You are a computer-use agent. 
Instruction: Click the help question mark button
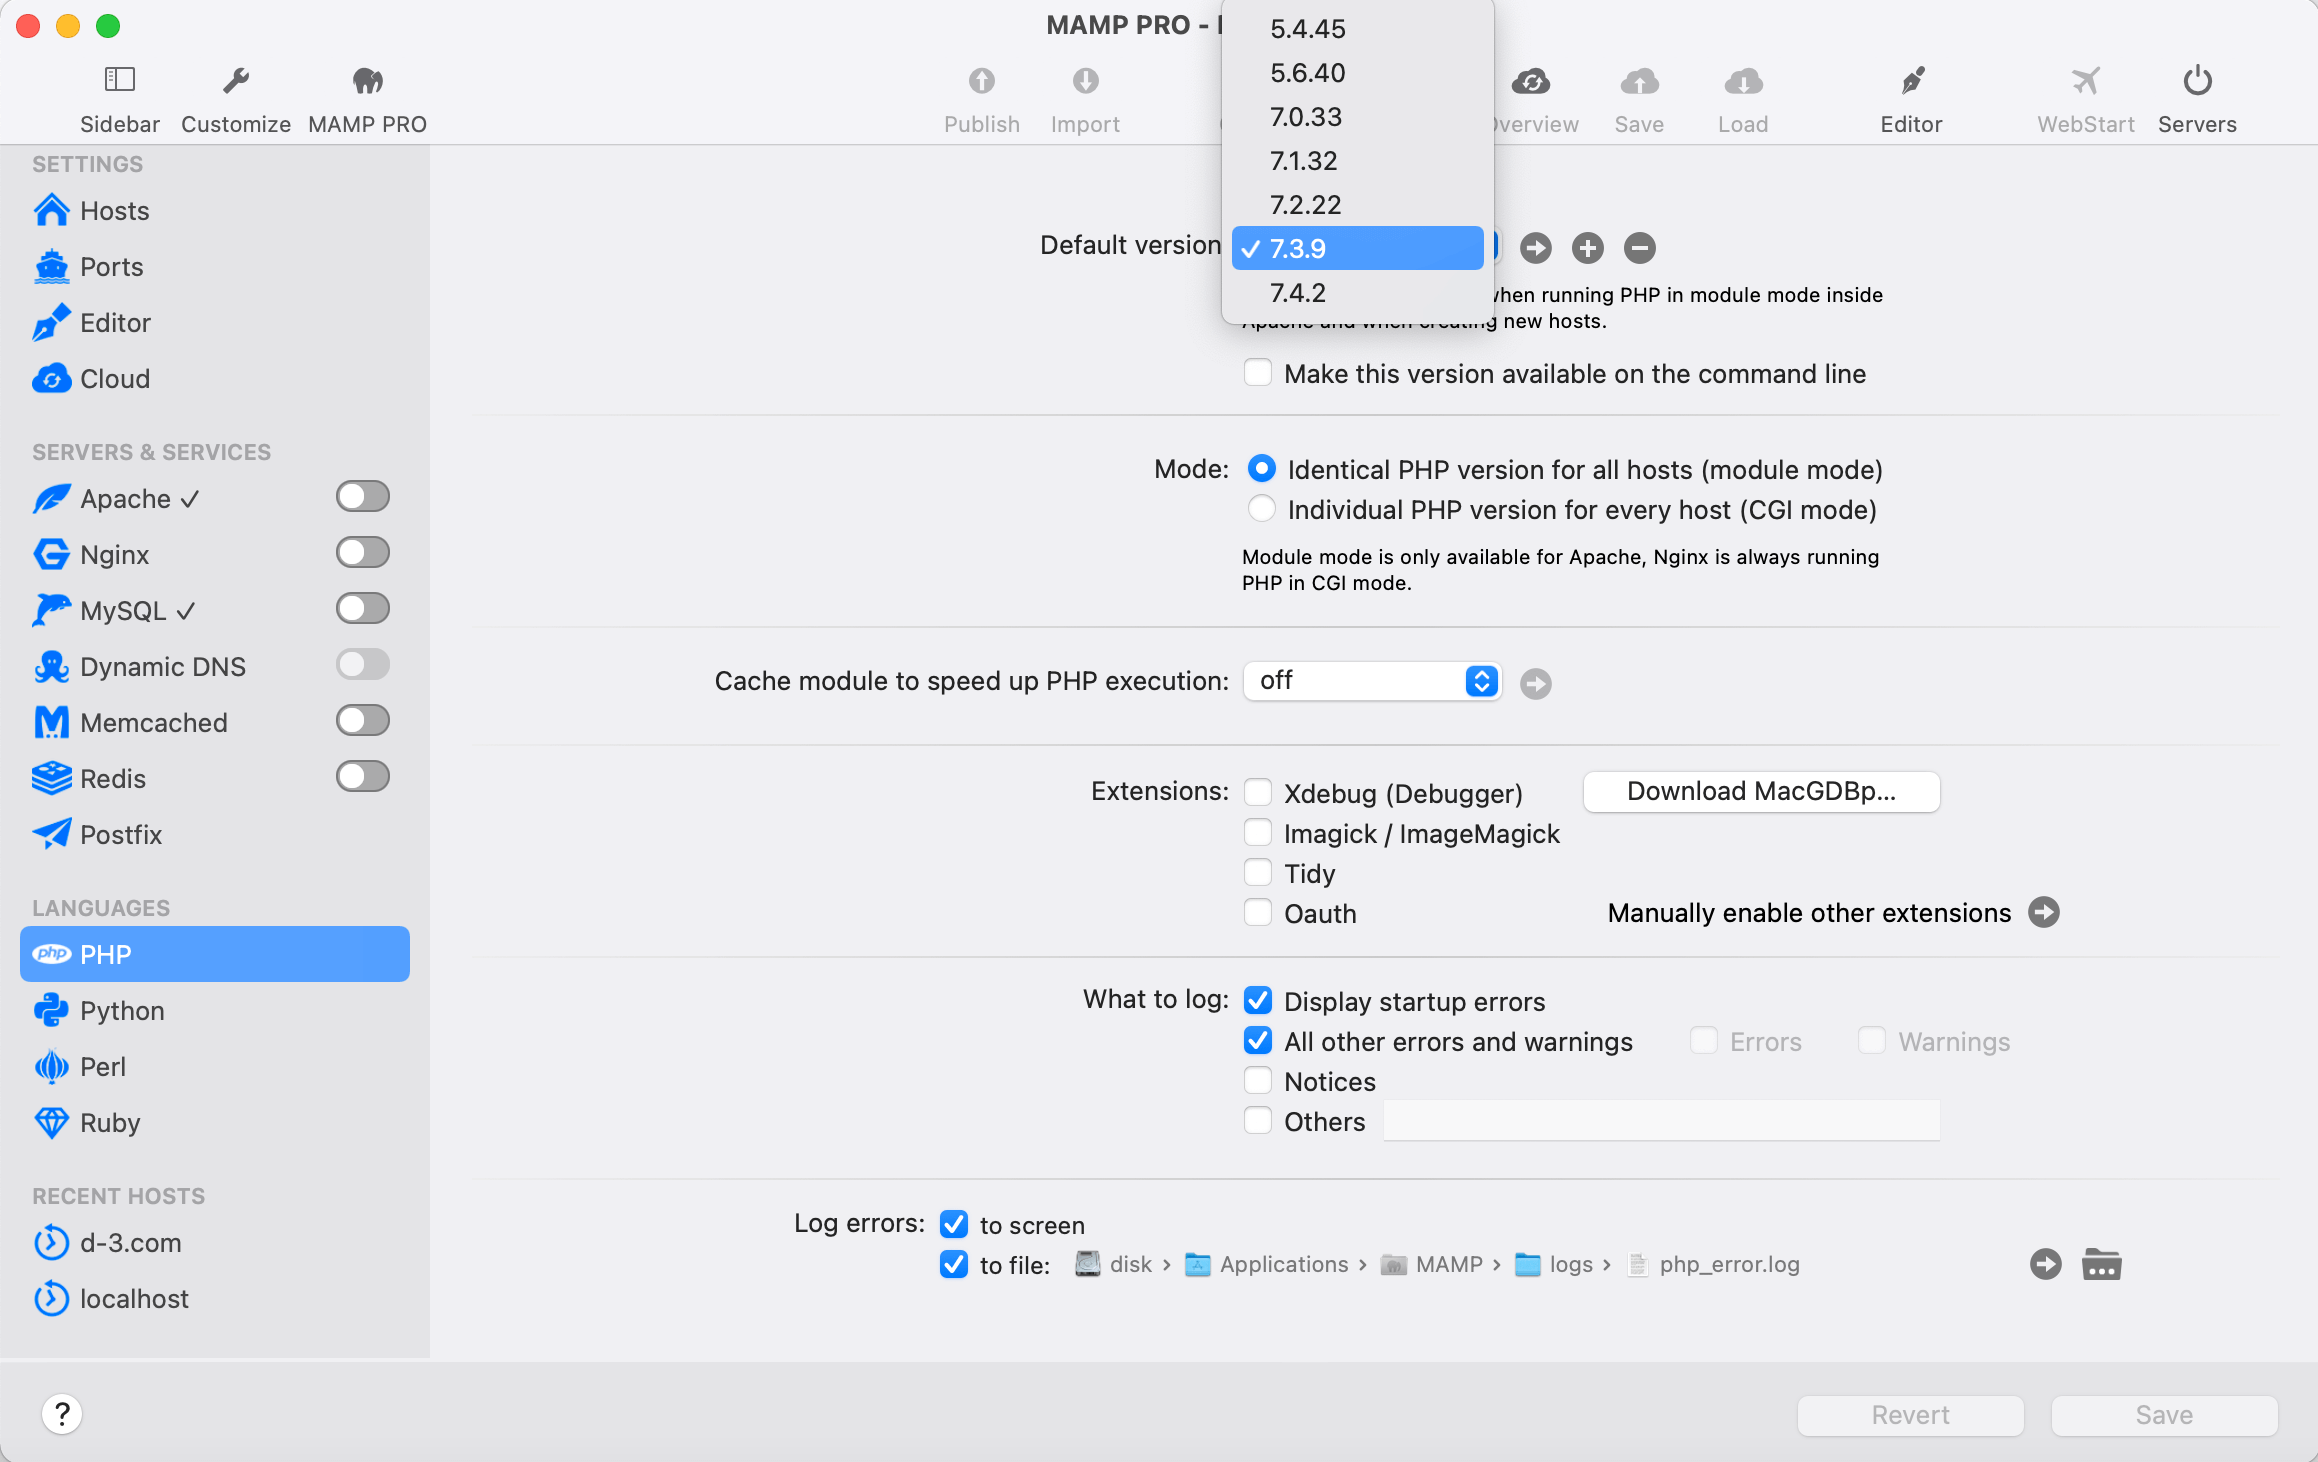62,1414
